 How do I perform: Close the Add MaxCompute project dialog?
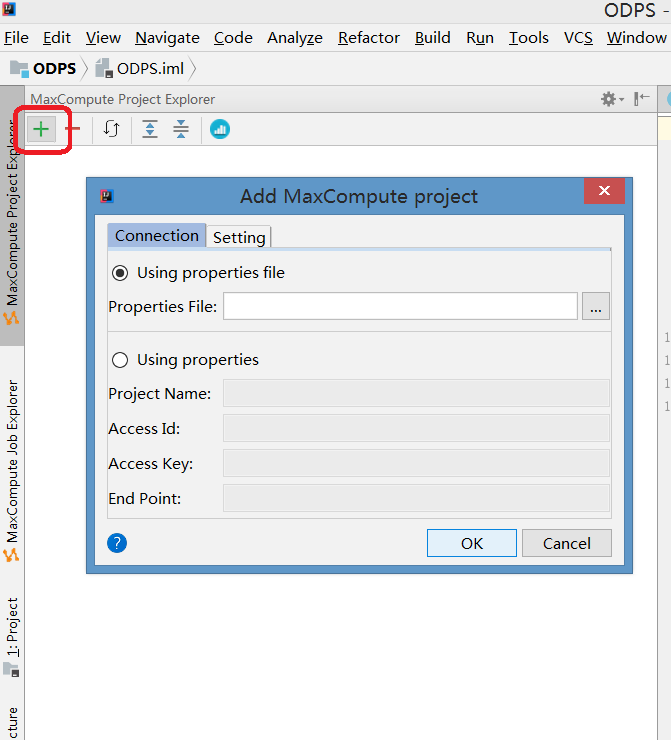coord(604,191)
